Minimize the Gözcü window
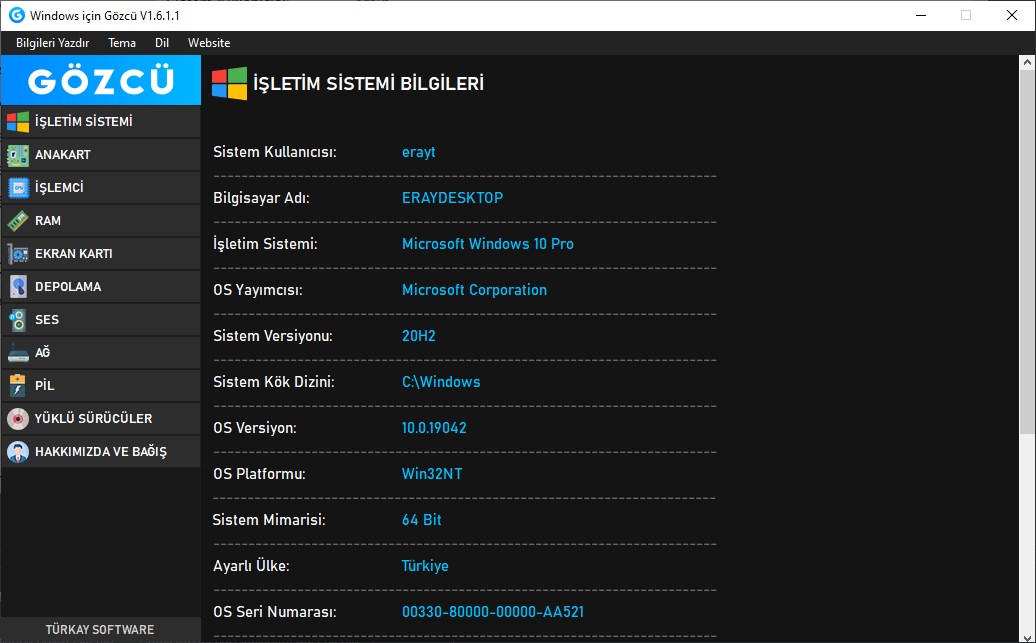Image resolution: width=1036 pixels, height=643 pixels. pos(920,15)
